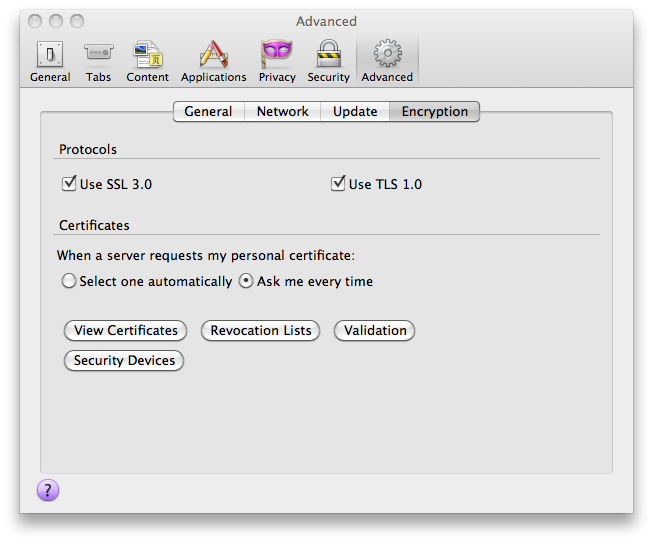Open the Content preferences pane

(147, 60)
